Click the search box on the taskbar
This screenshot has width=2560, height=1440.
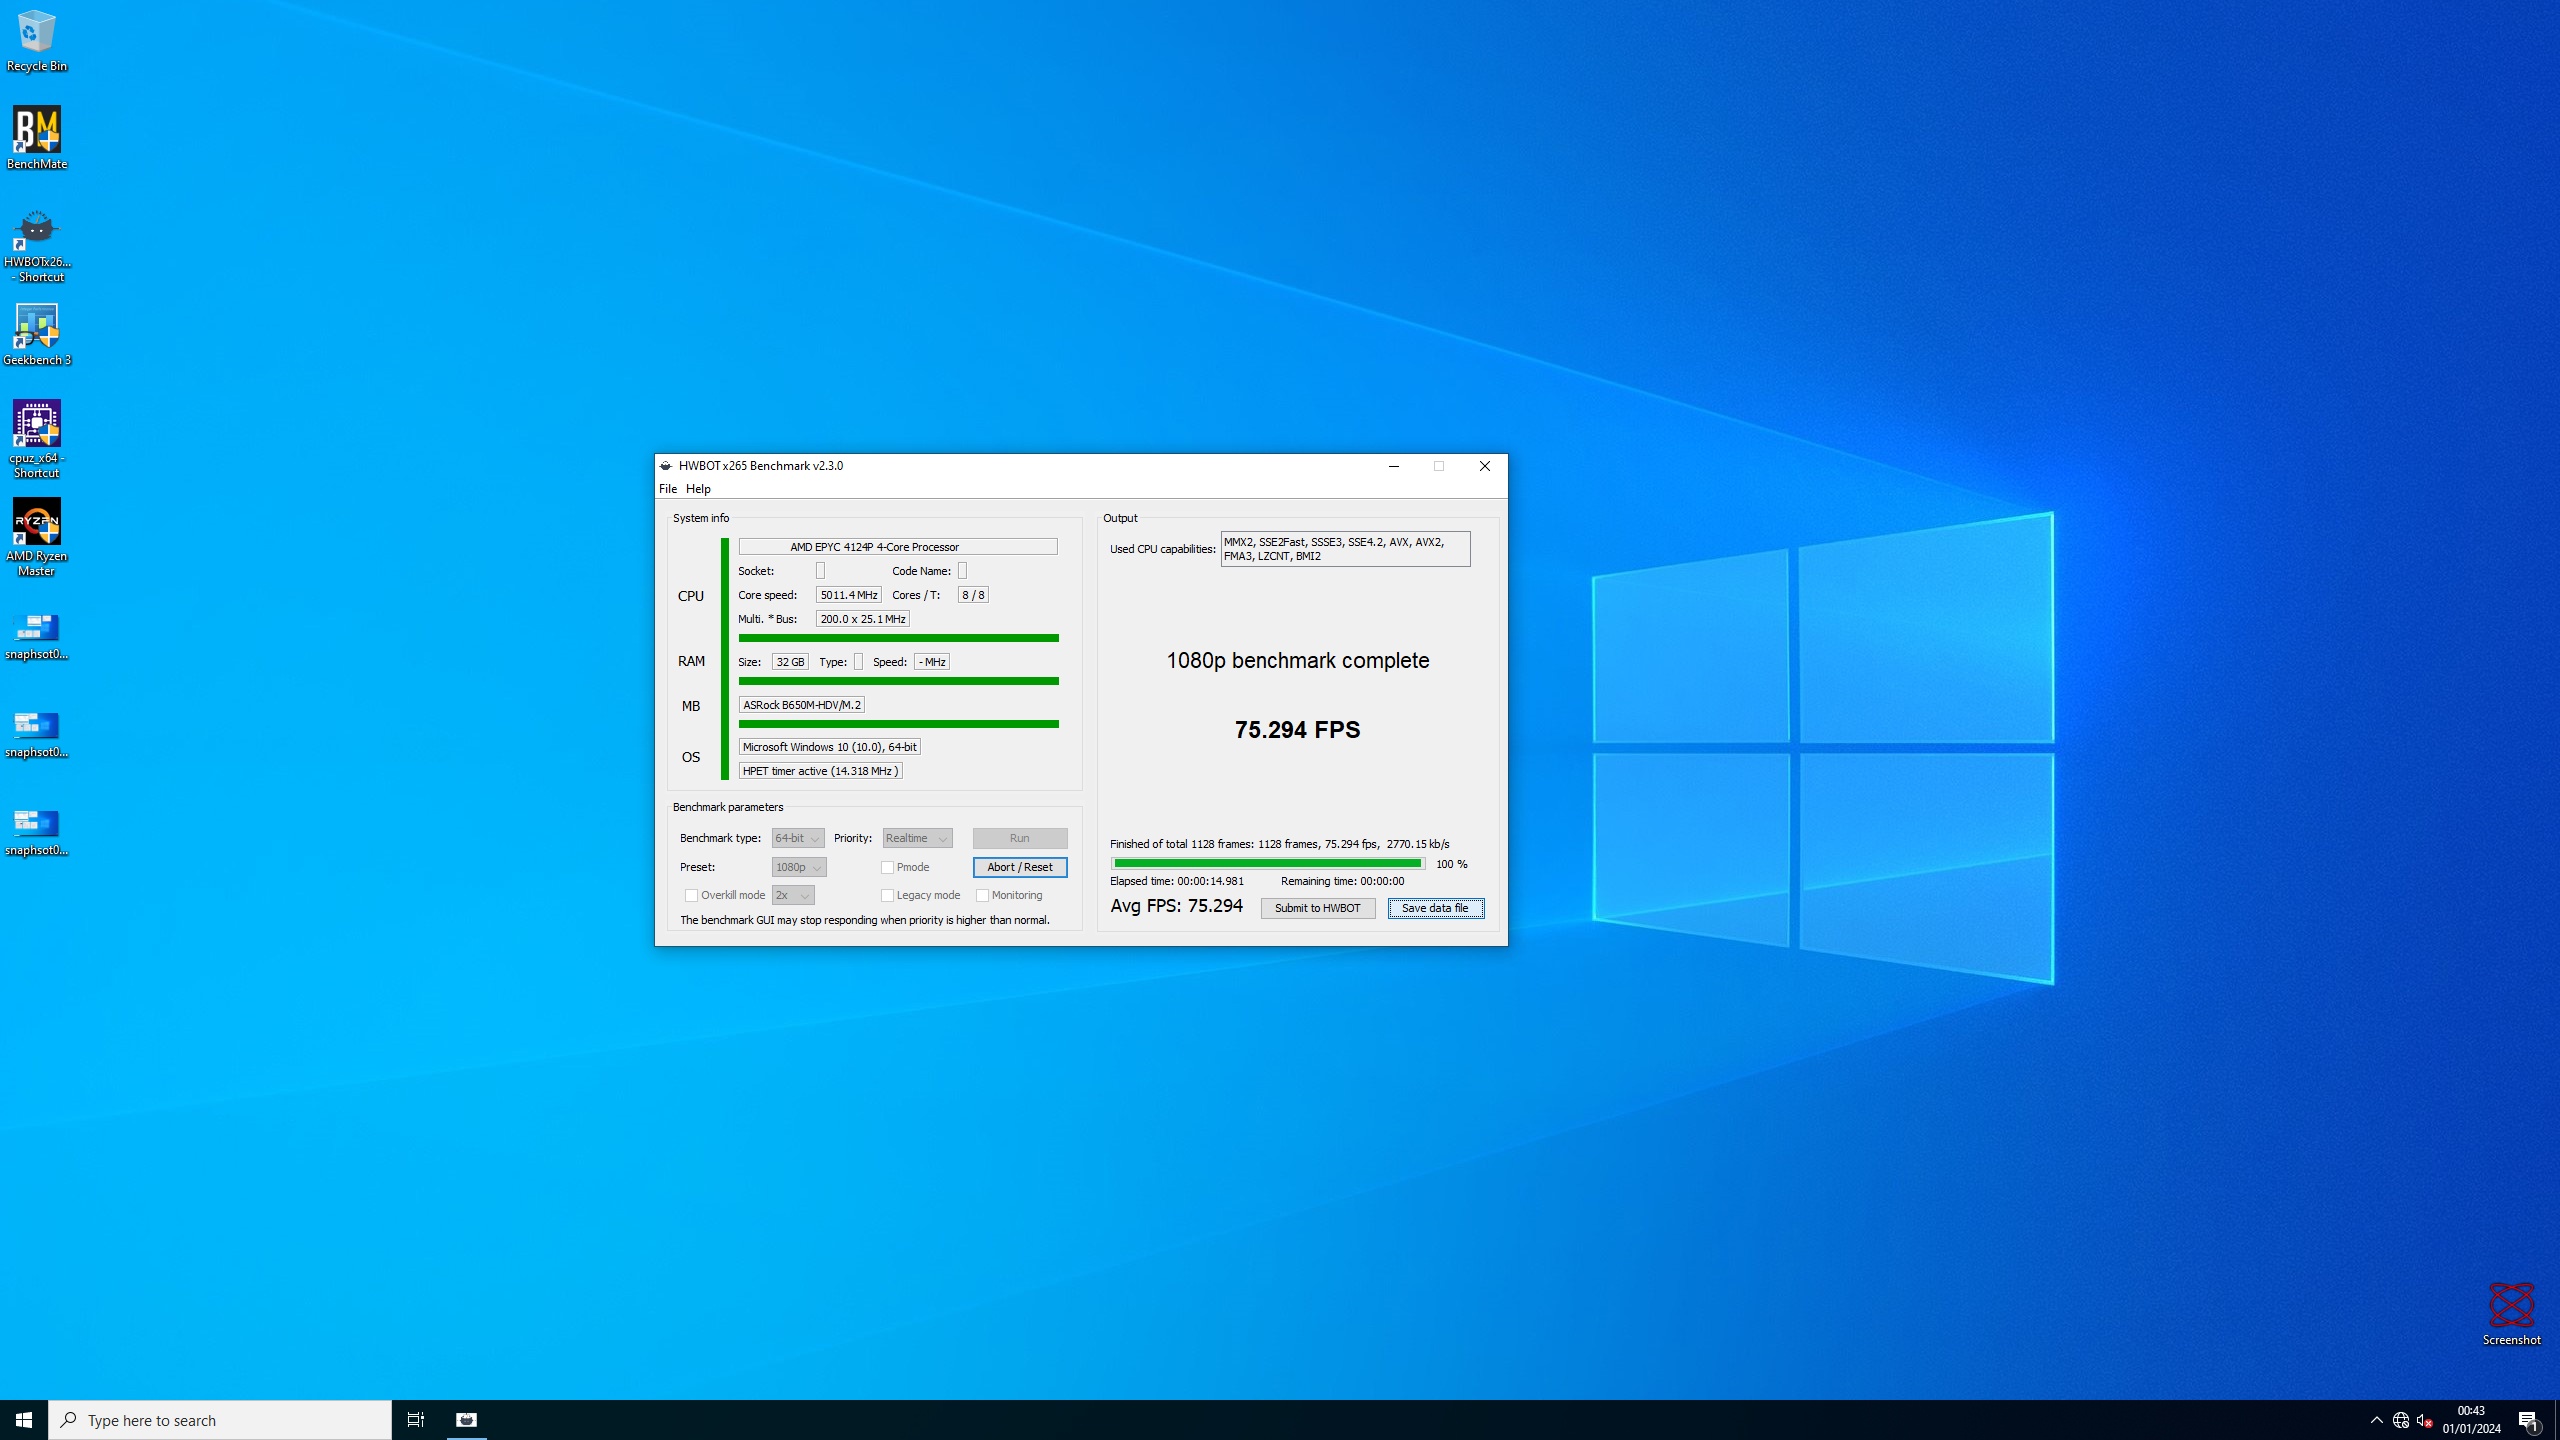[220, 1420]
